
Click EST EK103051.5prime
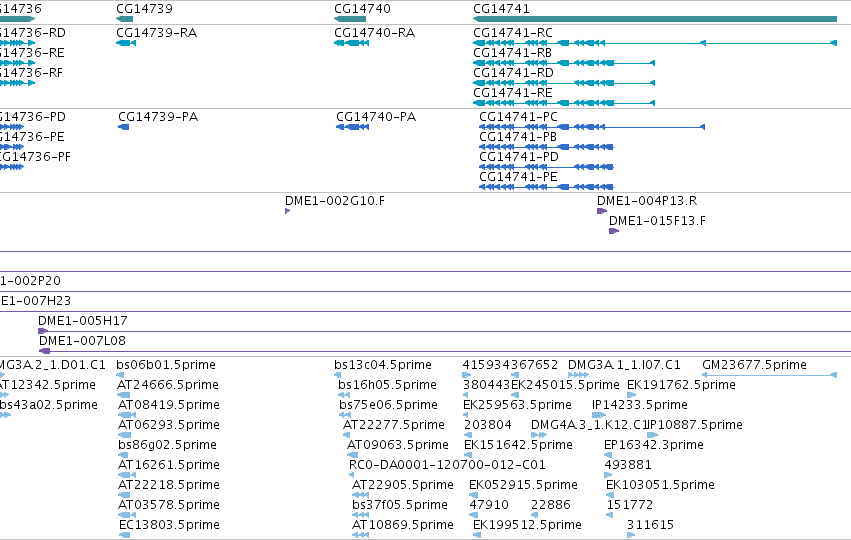click(661, 485)
